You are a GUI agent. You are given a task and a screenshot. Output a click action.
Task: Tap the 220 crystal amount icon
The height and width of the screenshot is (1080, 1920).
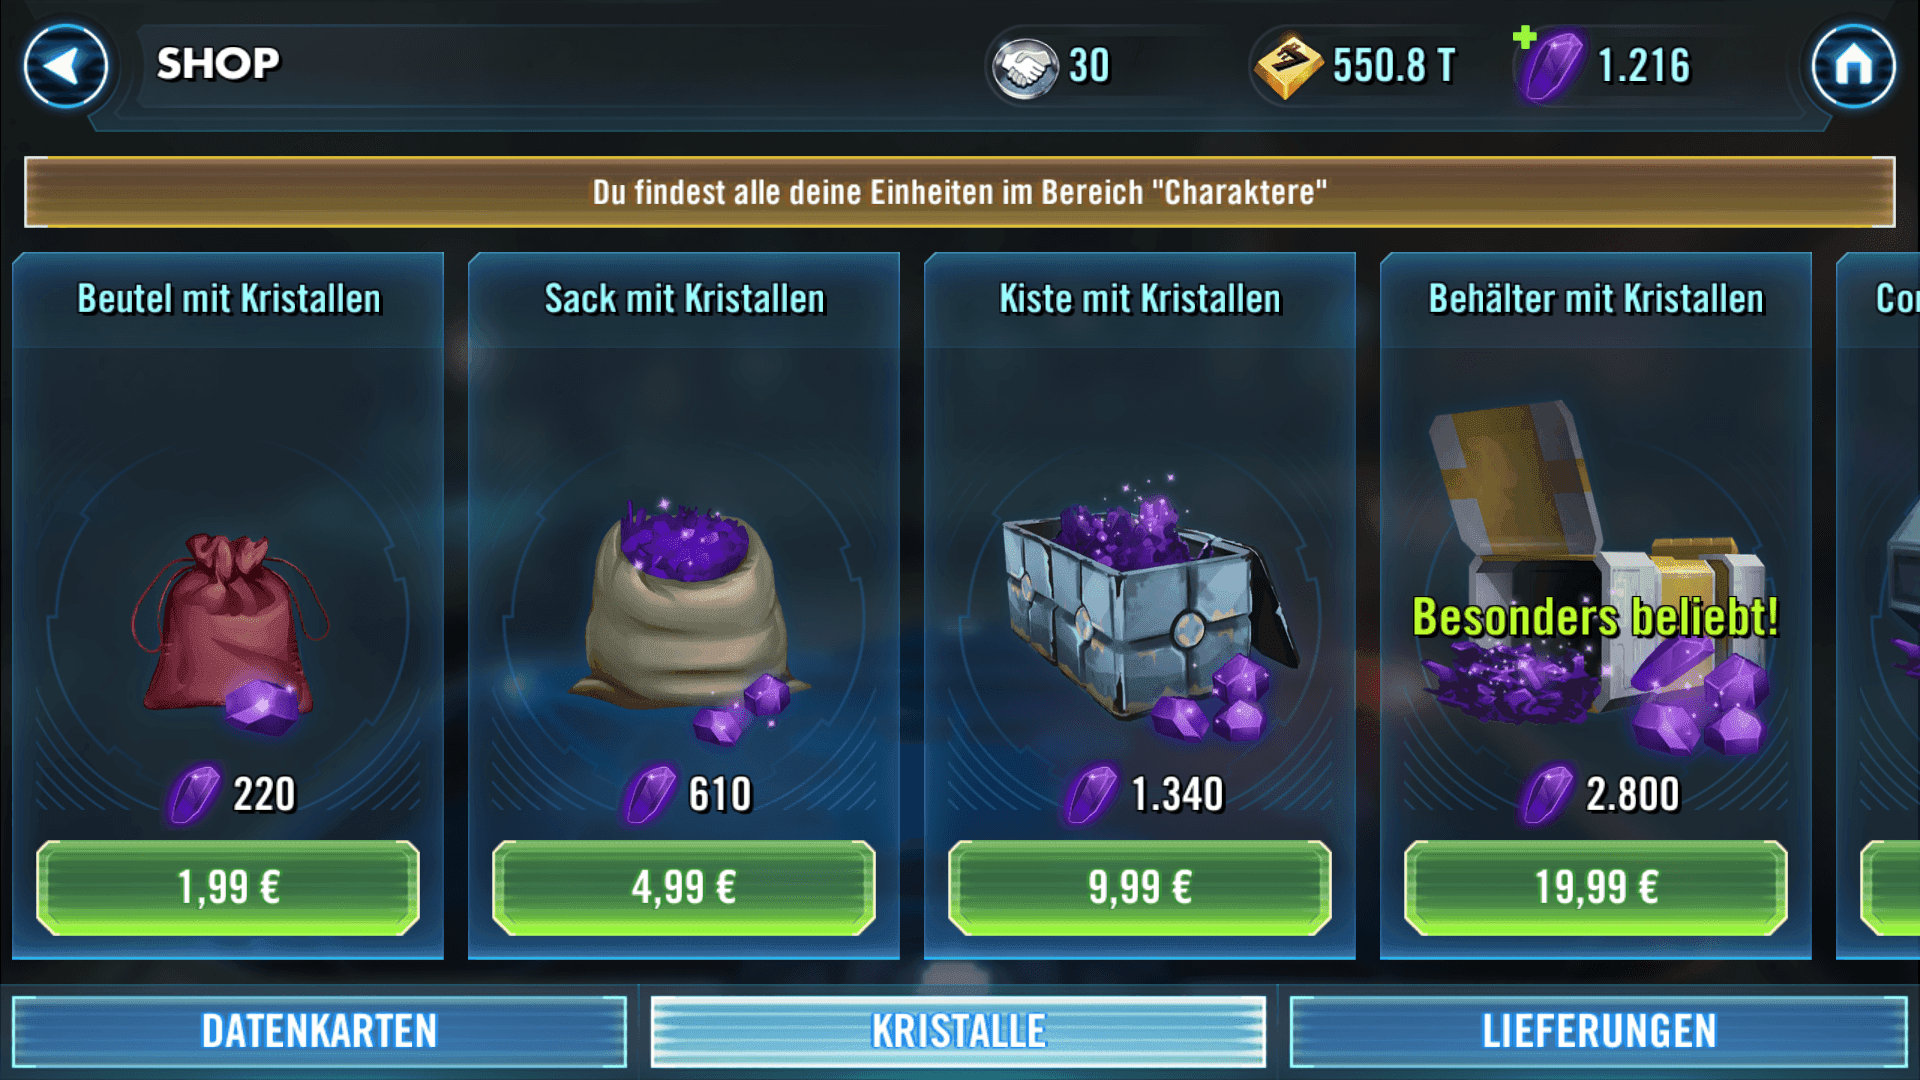pyautogui.click(x=194, y=795)
